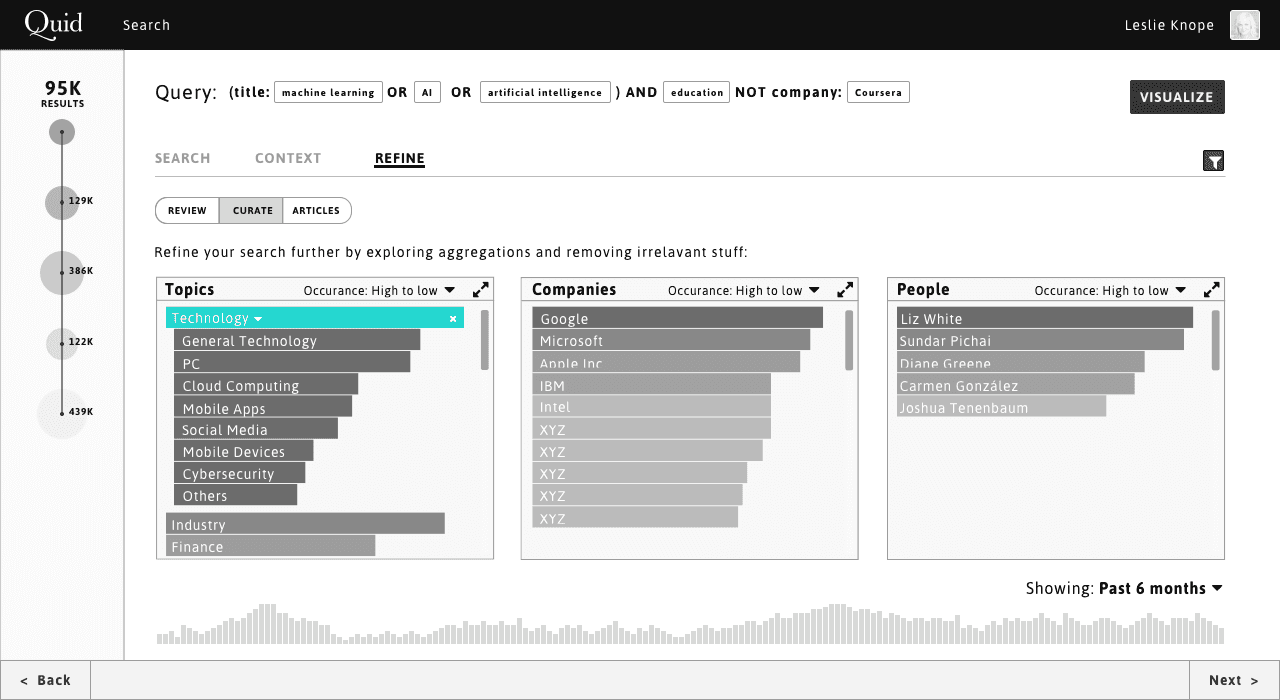The image size is (1280, 700).
Task: Select the 95K results history node
Action: coord(62,132)
